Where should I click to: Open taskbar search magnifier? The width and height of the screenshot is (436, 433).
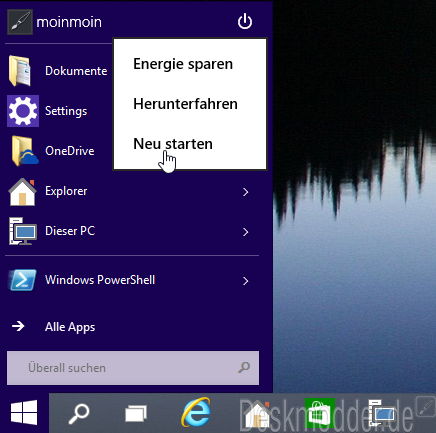click(x=79, y=414)
